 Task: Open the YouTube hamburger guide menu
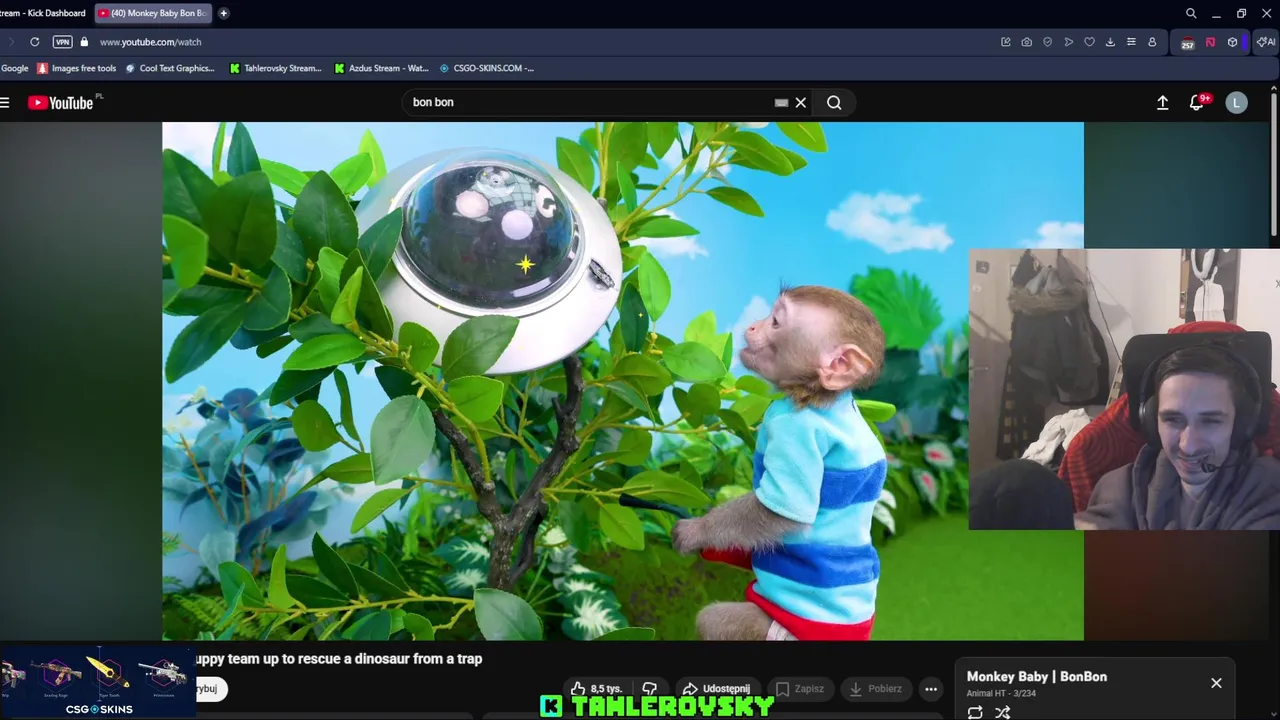[x=5, y=102]
